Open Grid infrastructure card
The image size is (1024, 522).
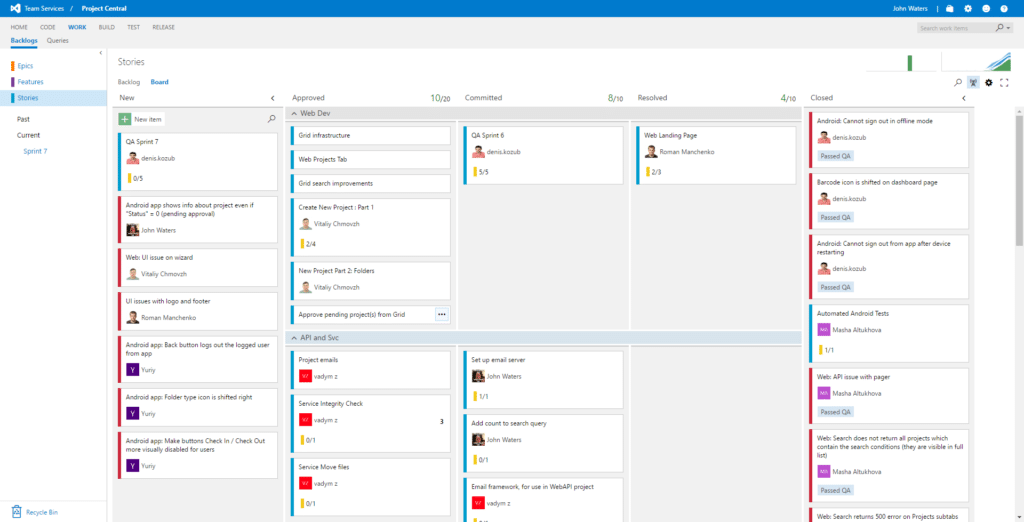[370, 135]
